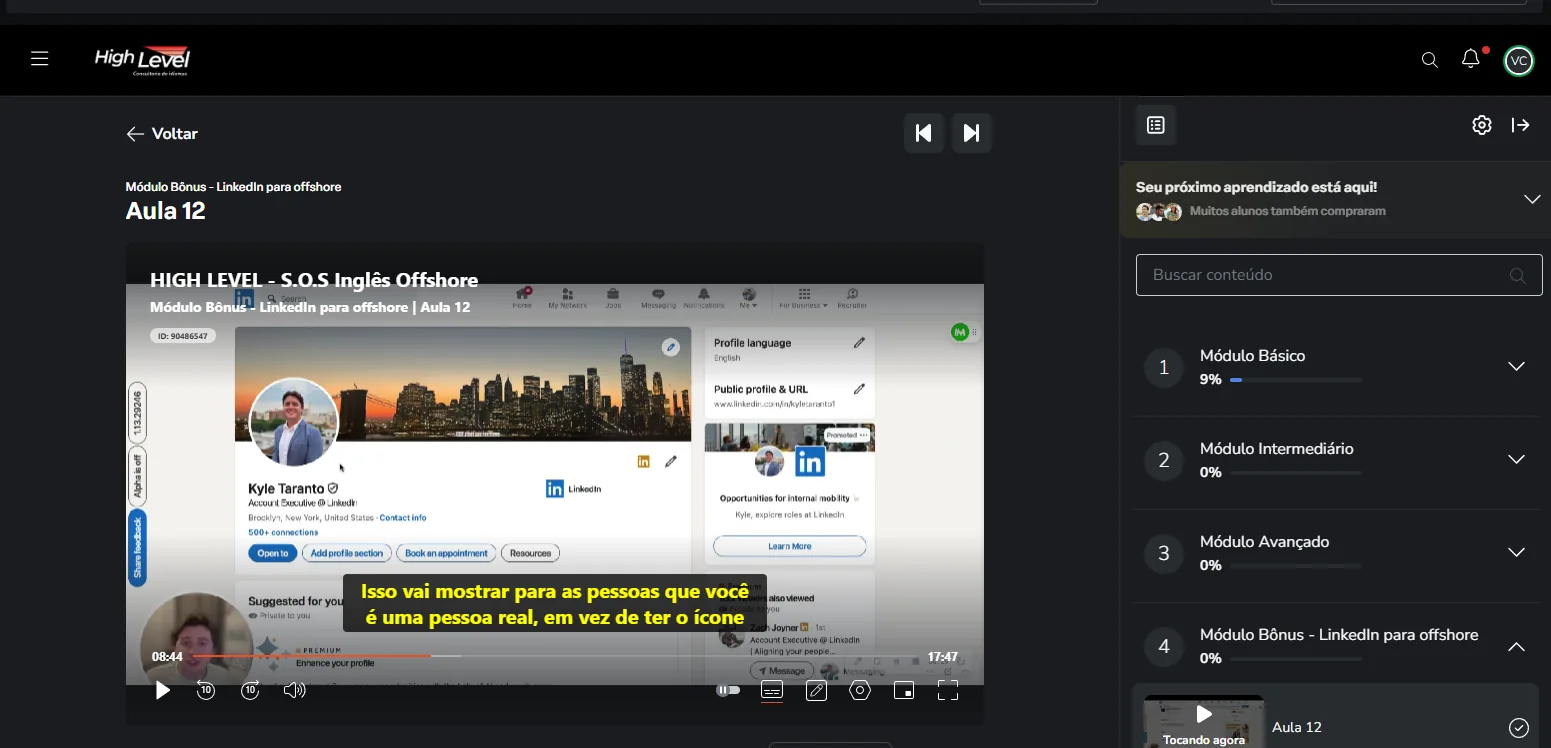
Task: Rewind the video 10 seconds
Action: point(206,690)
